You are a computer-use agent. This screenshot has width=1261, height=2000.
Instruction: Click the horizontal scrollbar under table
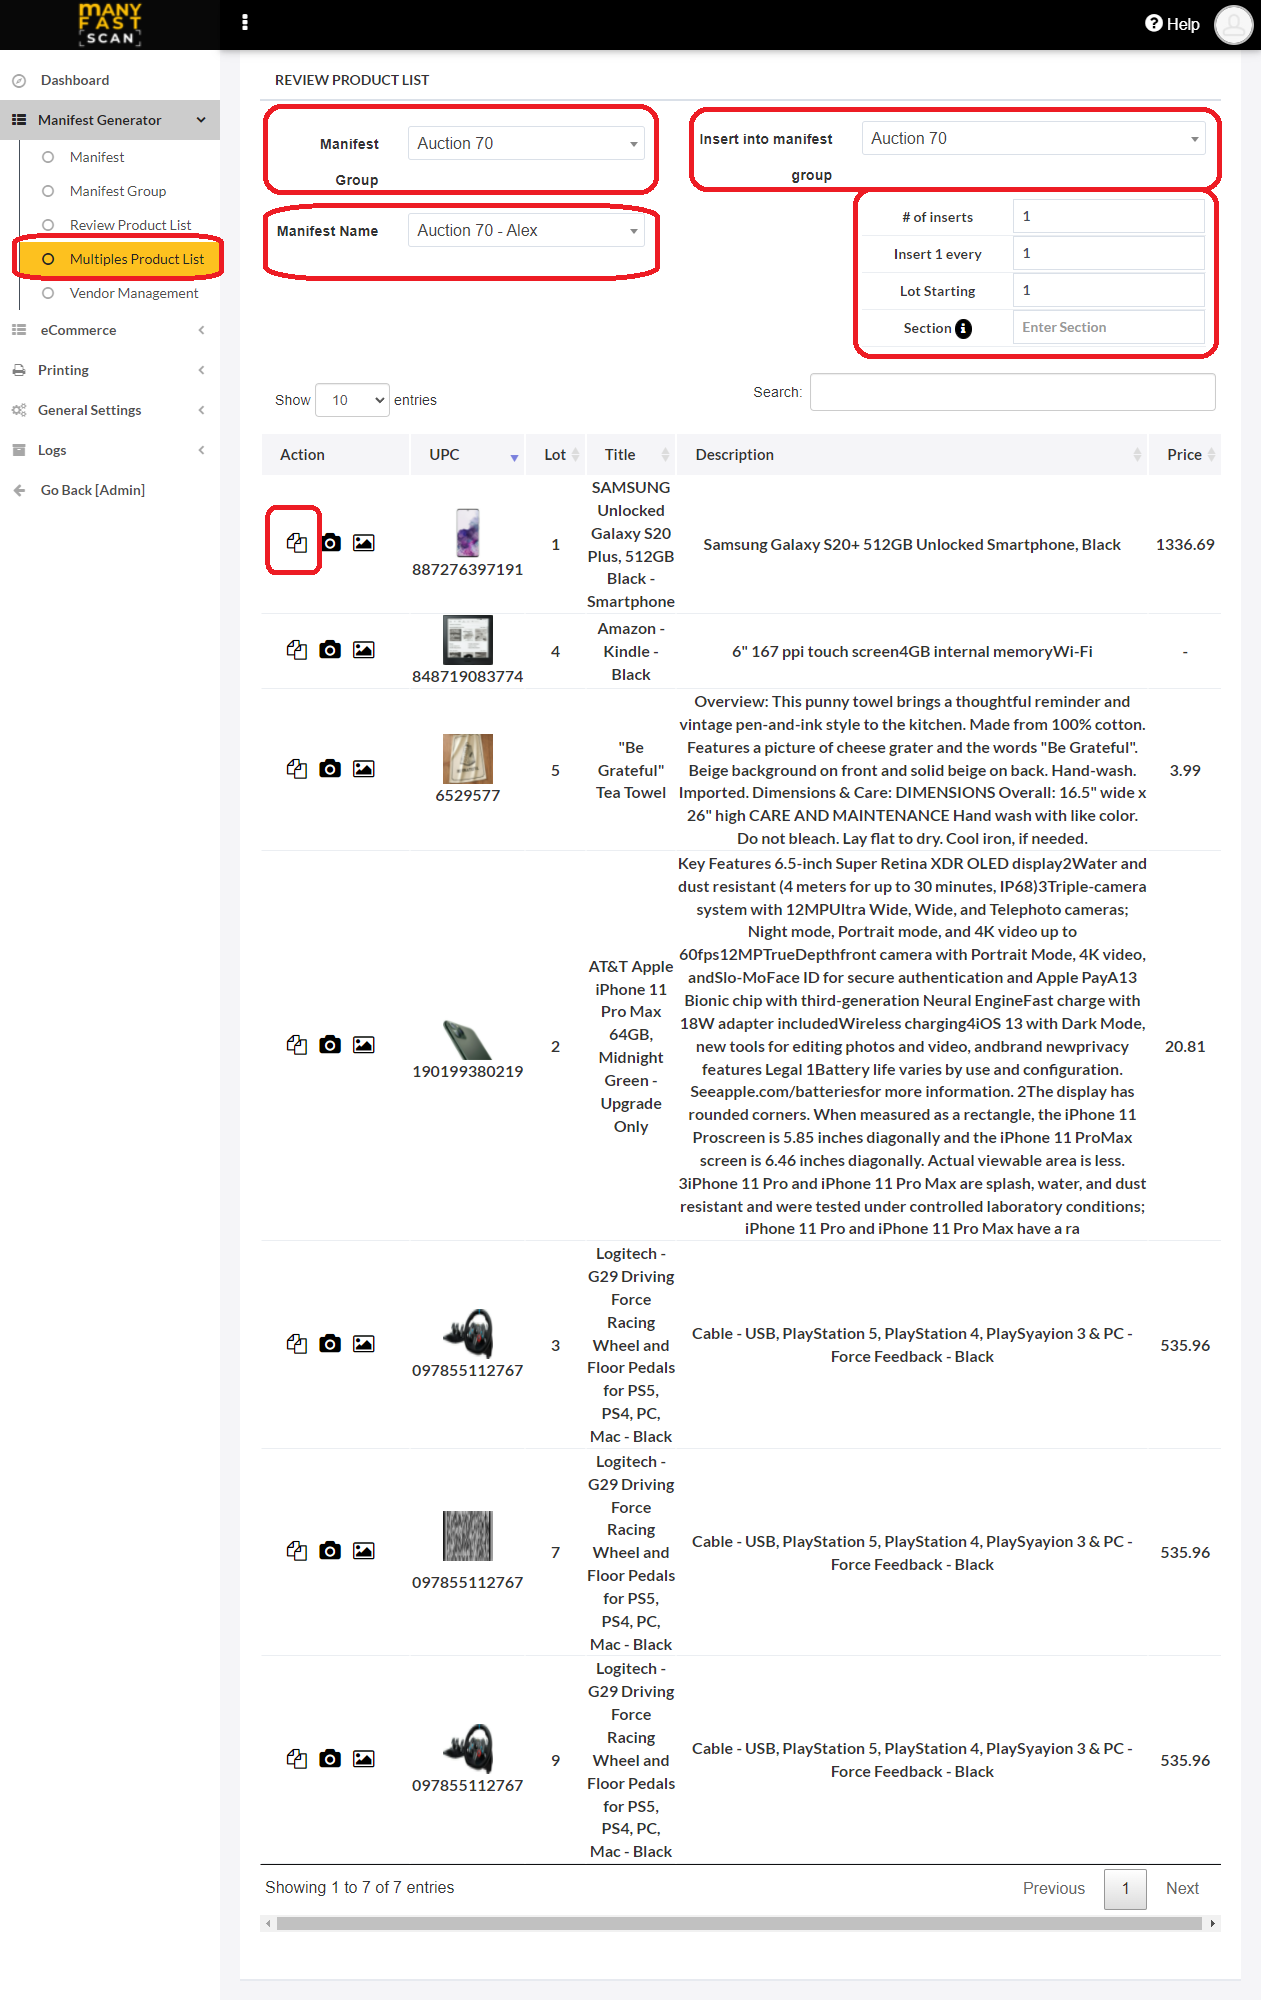point(739,1923)
